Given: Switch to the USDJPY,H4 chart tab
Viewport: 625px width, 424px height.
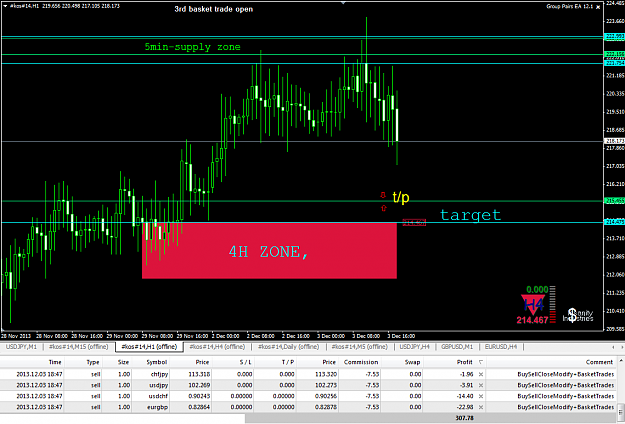Looking at the screenshot, I should tap(415, 347).
